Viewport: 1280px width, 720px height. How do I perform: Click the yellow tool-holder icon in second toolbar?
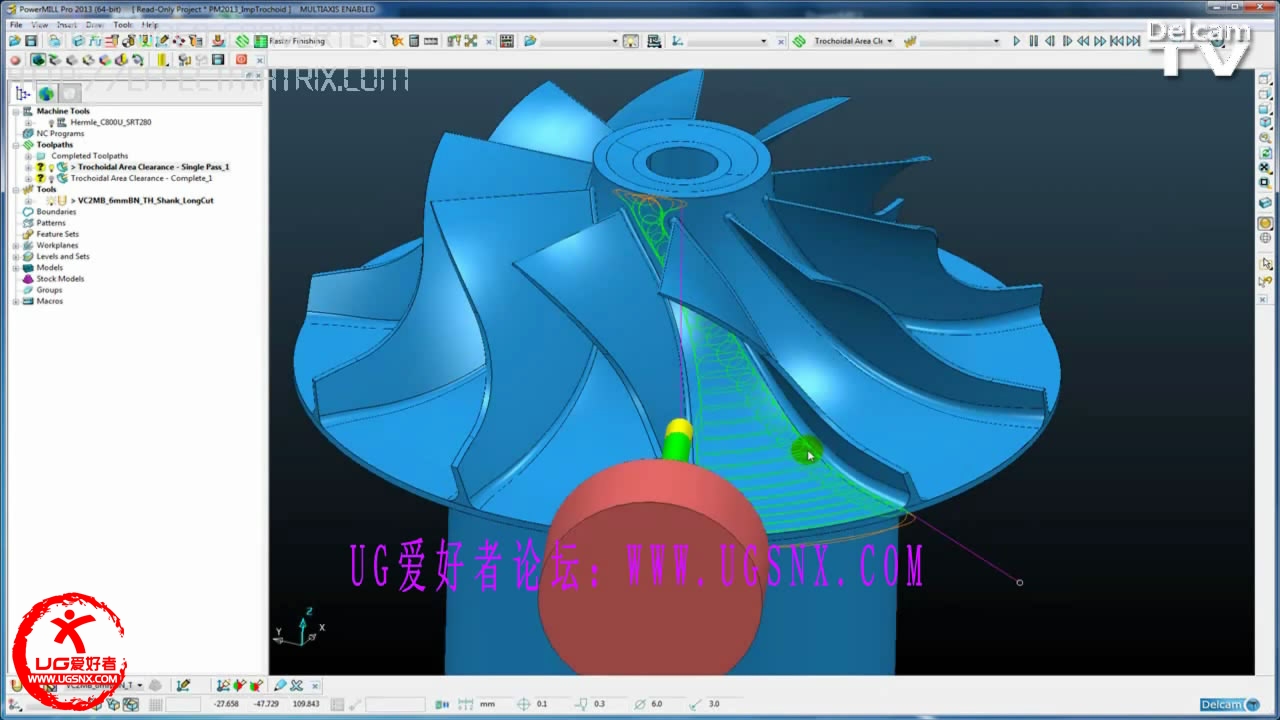tap(162, 60)
